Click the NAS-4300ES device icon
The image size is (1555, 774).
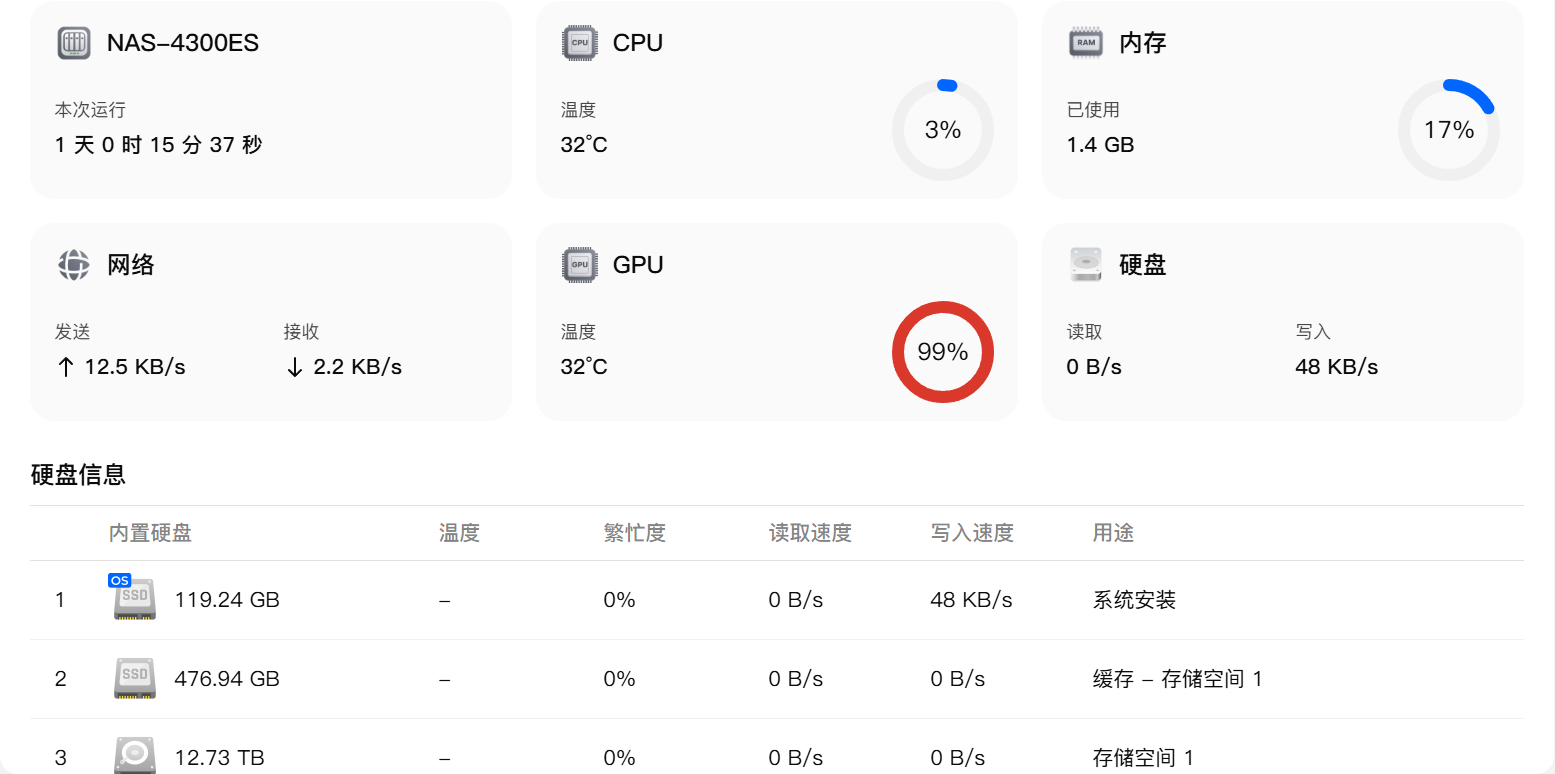pyautogui.click(x=74, y=43)
